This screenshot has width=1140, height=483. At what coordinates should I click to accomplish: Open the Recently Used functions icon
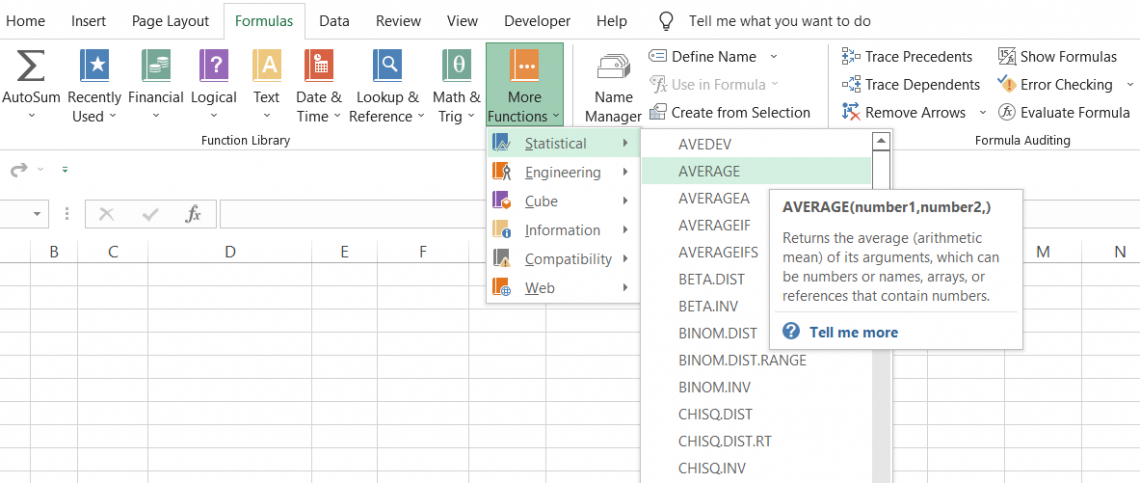pos(94,67)
